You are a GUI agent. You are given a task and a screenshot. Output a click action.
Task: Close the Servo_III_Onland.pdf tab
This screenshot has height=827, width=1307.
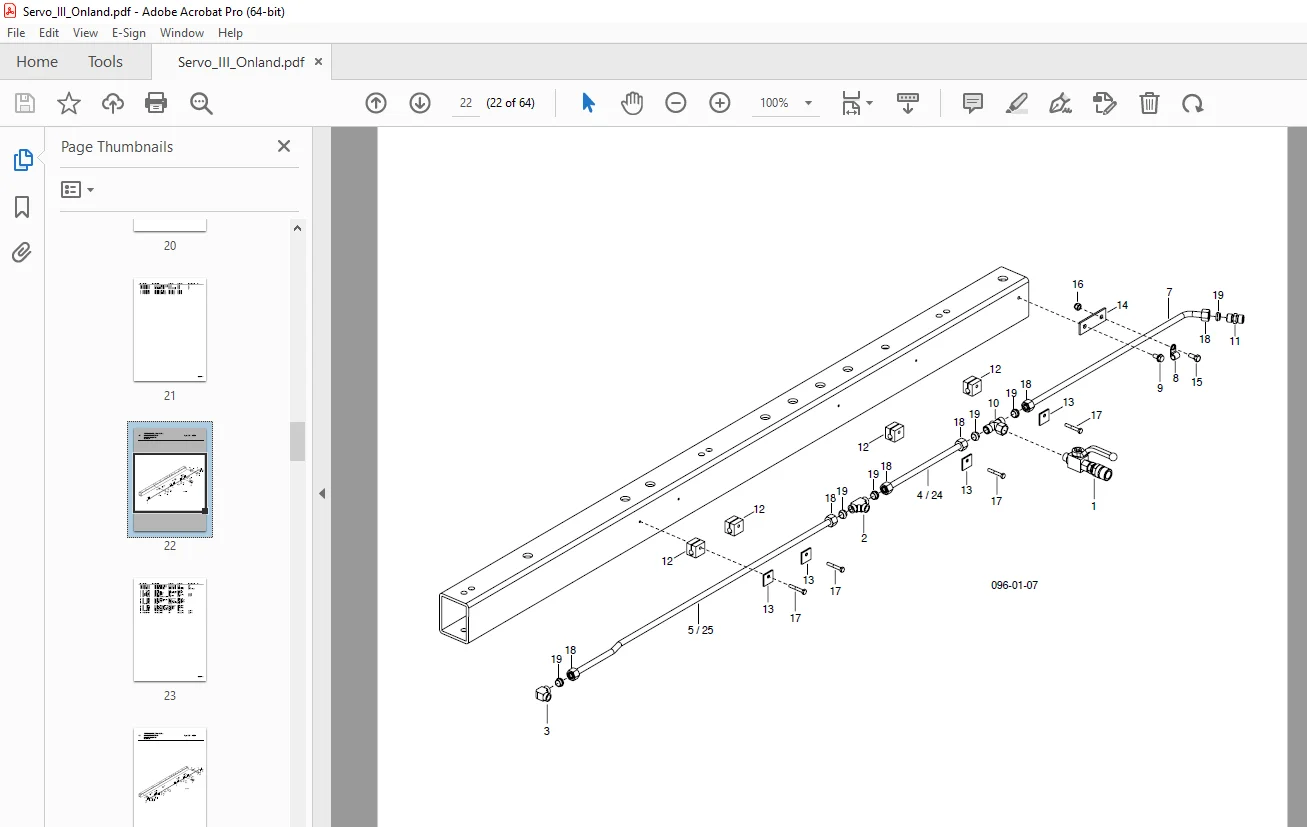319,62
